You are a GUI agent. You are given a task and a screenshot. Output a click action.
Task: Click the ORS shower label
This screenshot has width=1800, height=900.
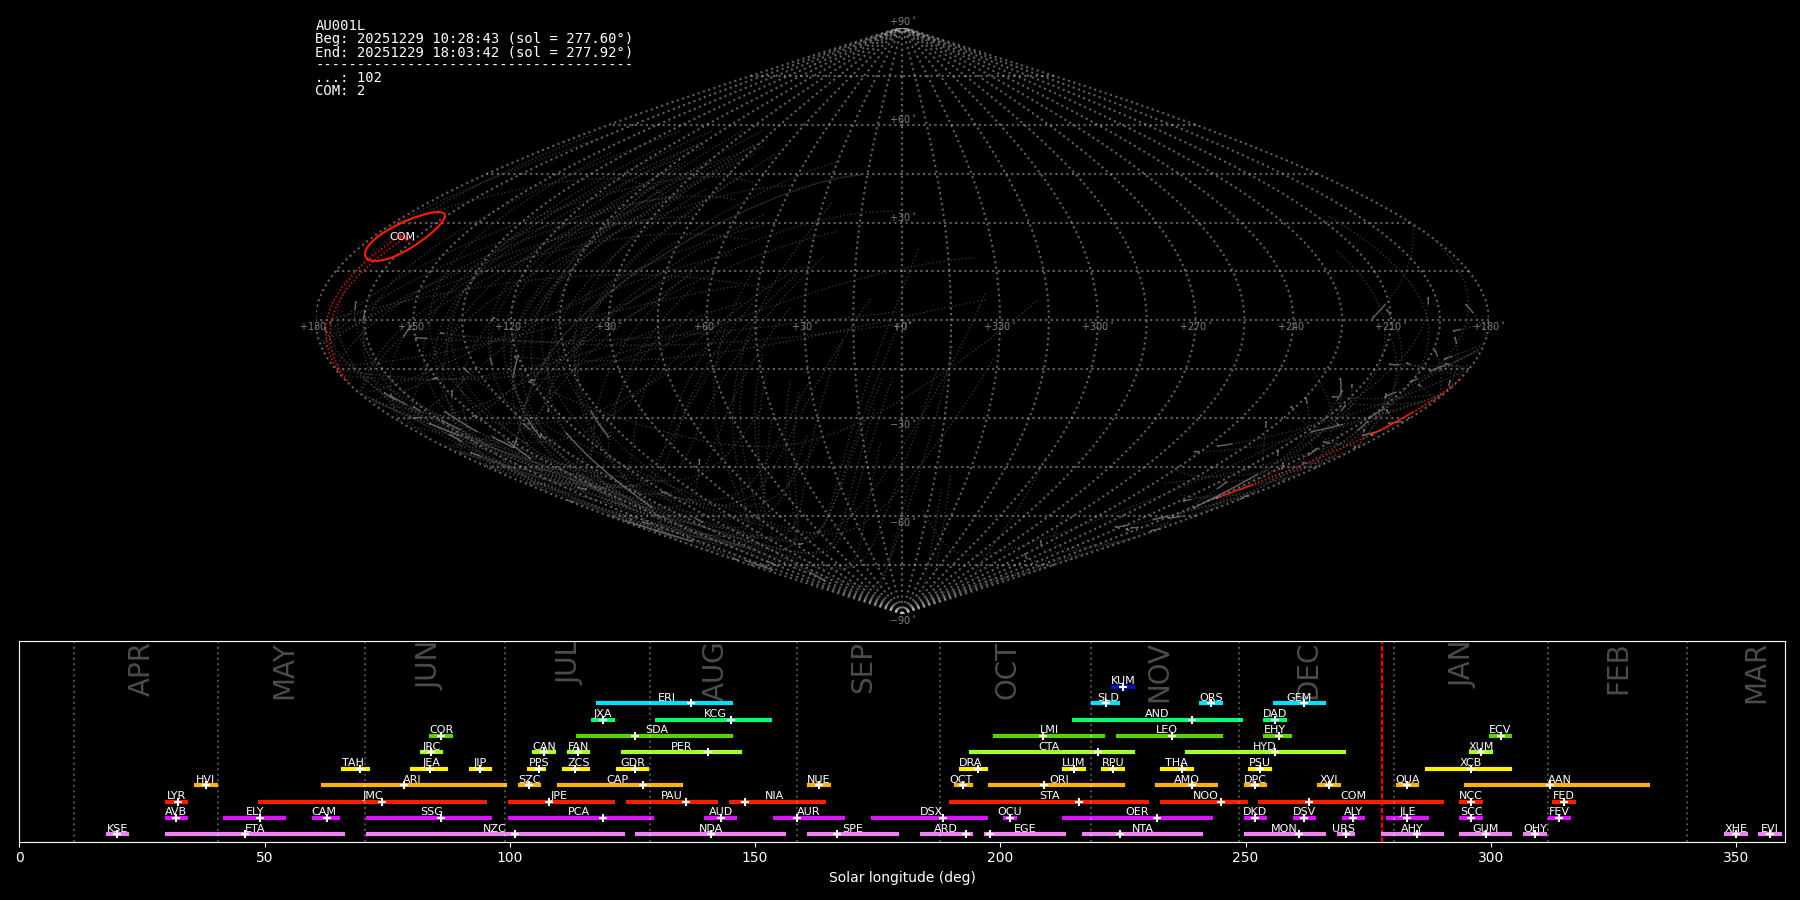[1211, 698]
